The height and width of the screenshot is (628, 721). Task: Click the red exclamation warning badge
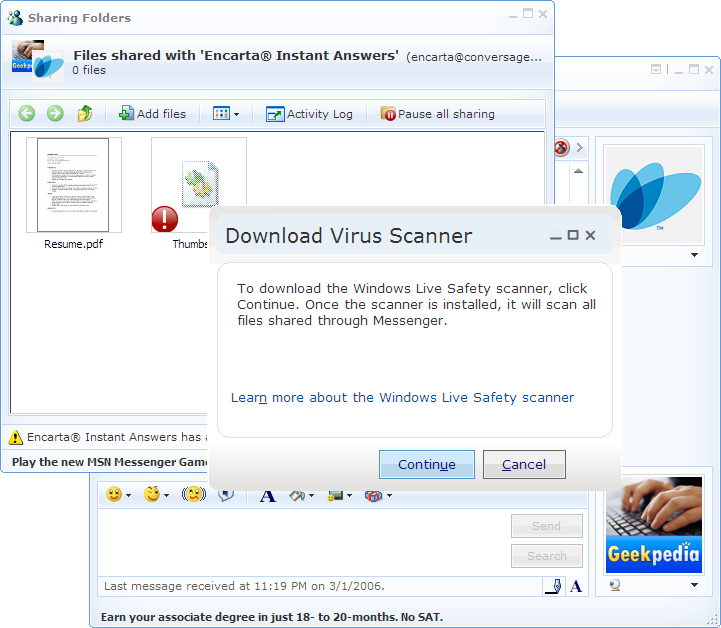165,219
